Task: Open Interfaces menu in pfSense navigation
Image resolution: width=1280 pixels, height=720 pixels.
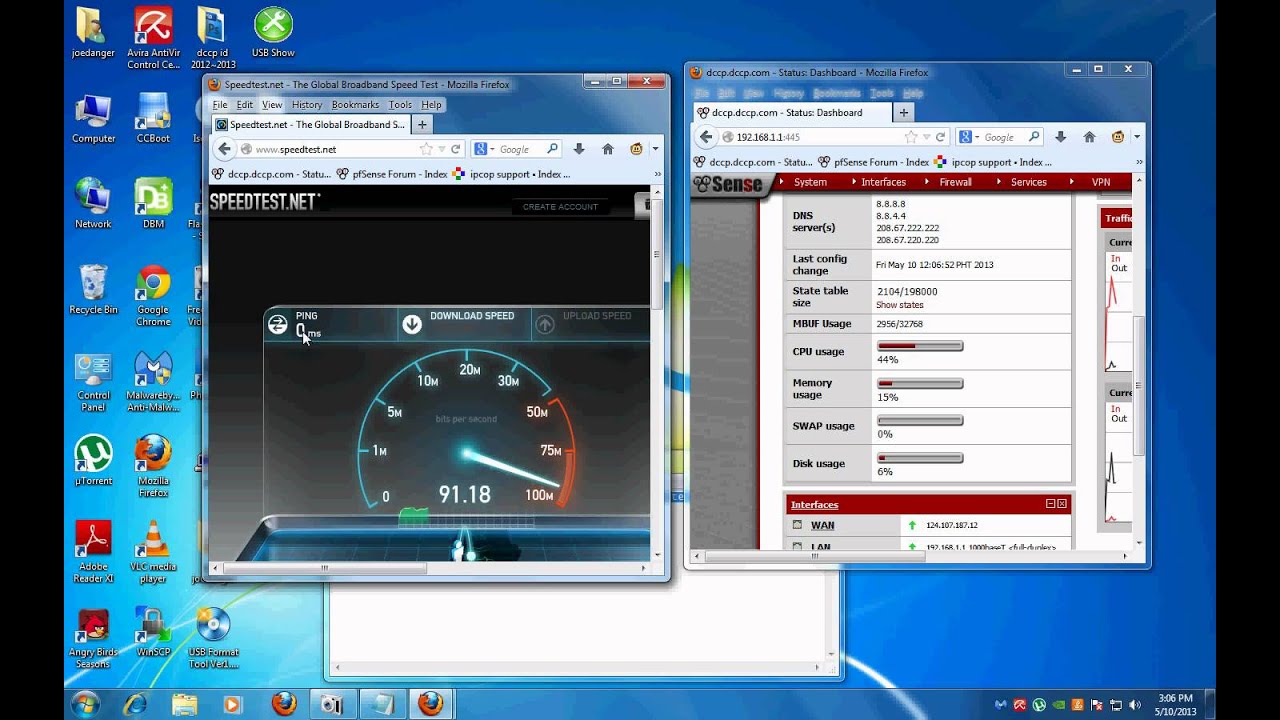Action: pyautogui.click(x=883, y=182)
